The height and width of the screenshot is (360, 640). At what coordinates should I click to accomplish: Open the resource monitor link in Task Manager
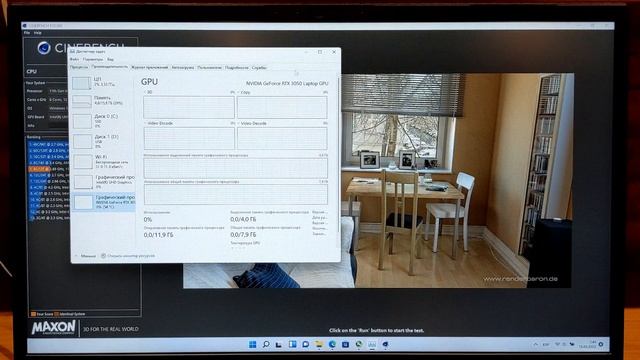pyautogui.click(x=128, y=256)
